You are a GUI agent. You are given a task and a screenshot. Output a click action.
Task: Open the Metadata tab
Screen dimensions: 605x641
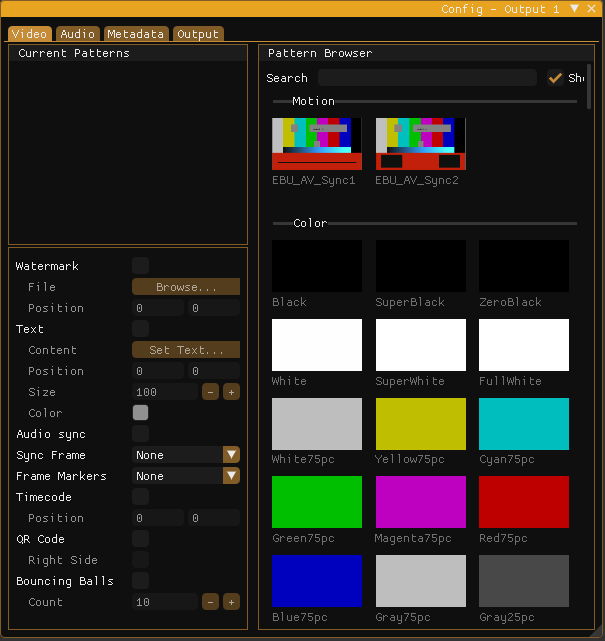[x=136, y=34]
